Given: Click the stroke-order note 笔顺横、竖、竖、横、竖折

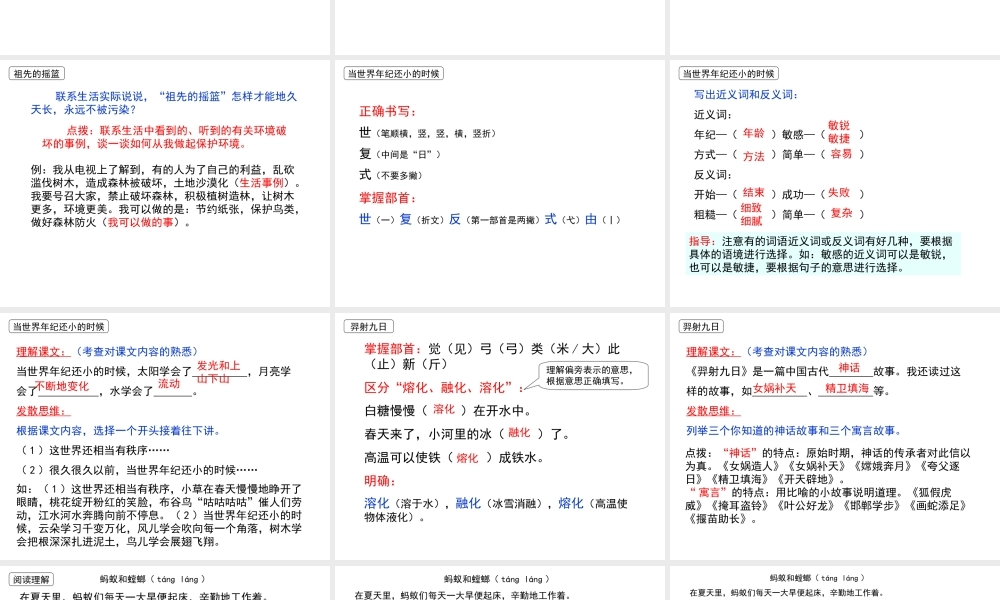Looking at the screenshot, I should tap(438, 134).
